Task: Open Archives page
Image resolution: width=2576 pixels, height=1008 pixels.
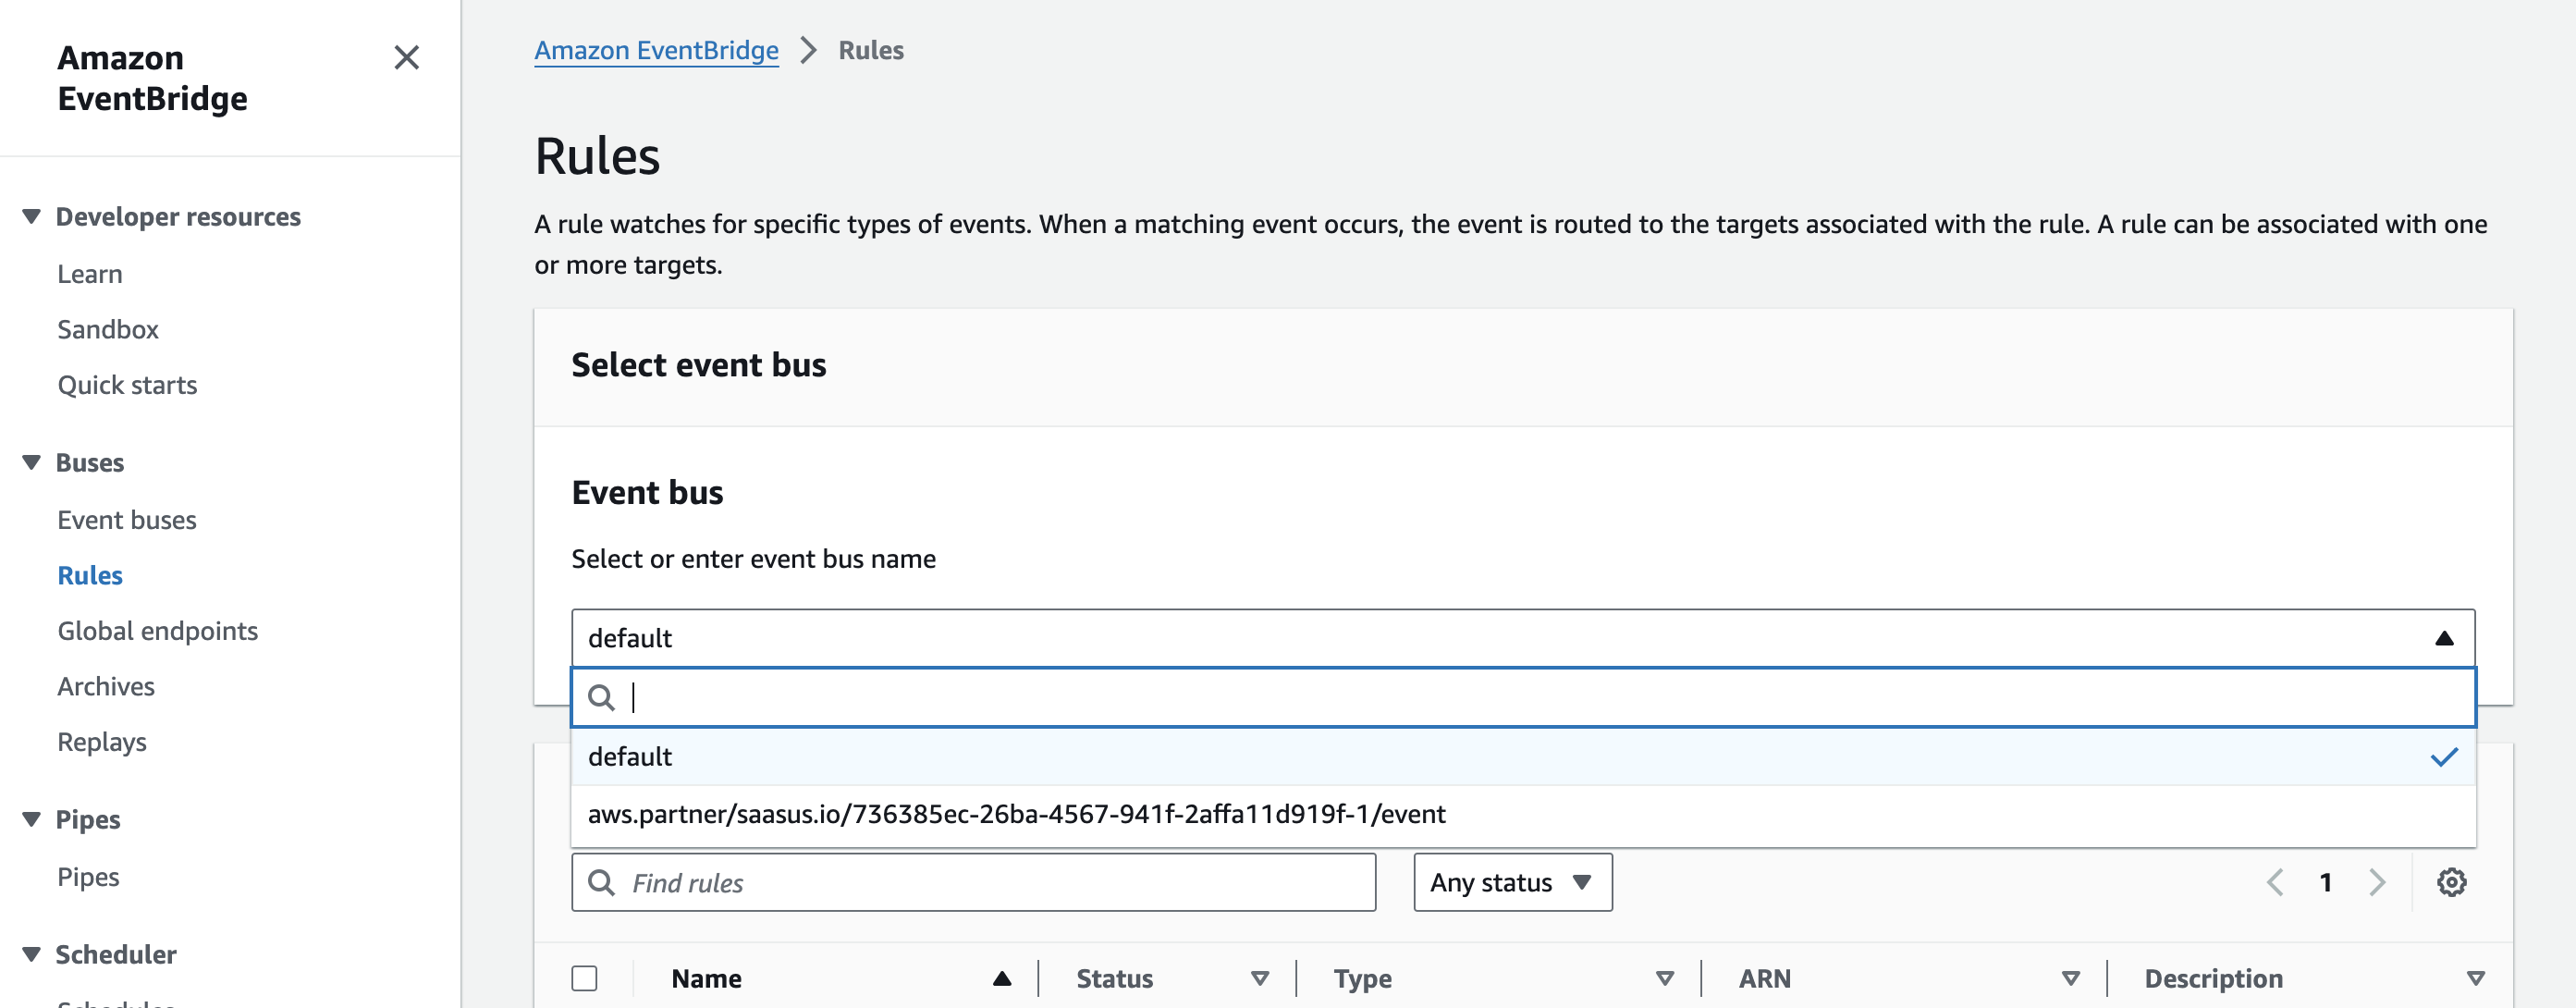Action: (106, 686)
